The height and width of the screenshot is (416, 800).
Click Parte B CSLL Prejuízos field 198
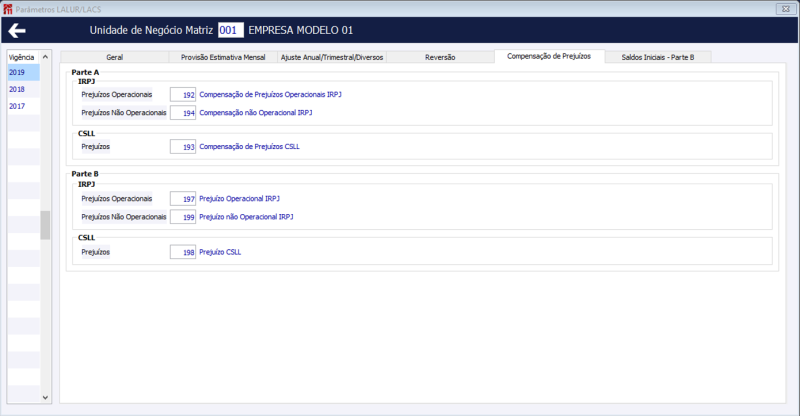(x=183, y=252)
